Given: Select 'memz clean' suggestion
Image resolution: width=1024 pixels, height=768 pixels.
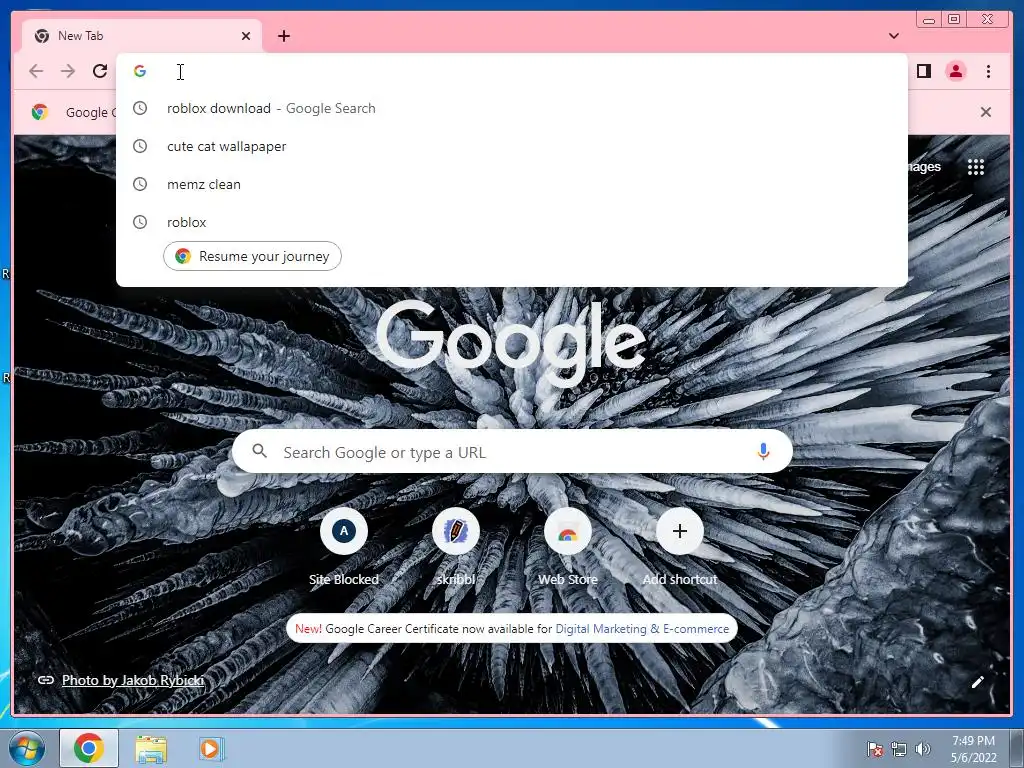Looking at the screenshot, I should [511, 184].
